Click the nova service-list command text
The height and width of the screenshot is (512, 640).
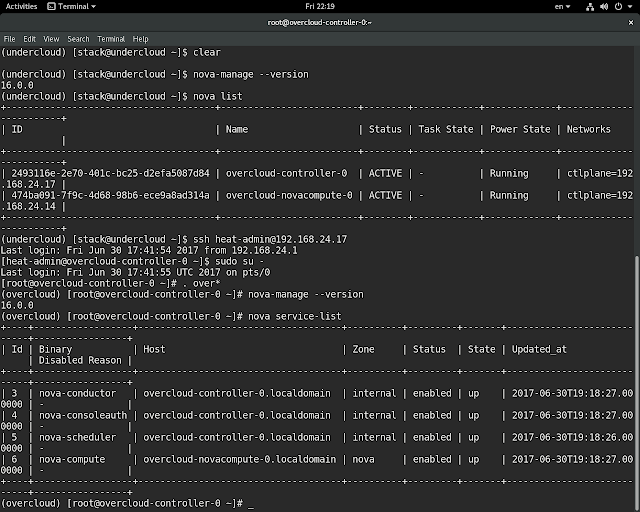tap(295, 316)
